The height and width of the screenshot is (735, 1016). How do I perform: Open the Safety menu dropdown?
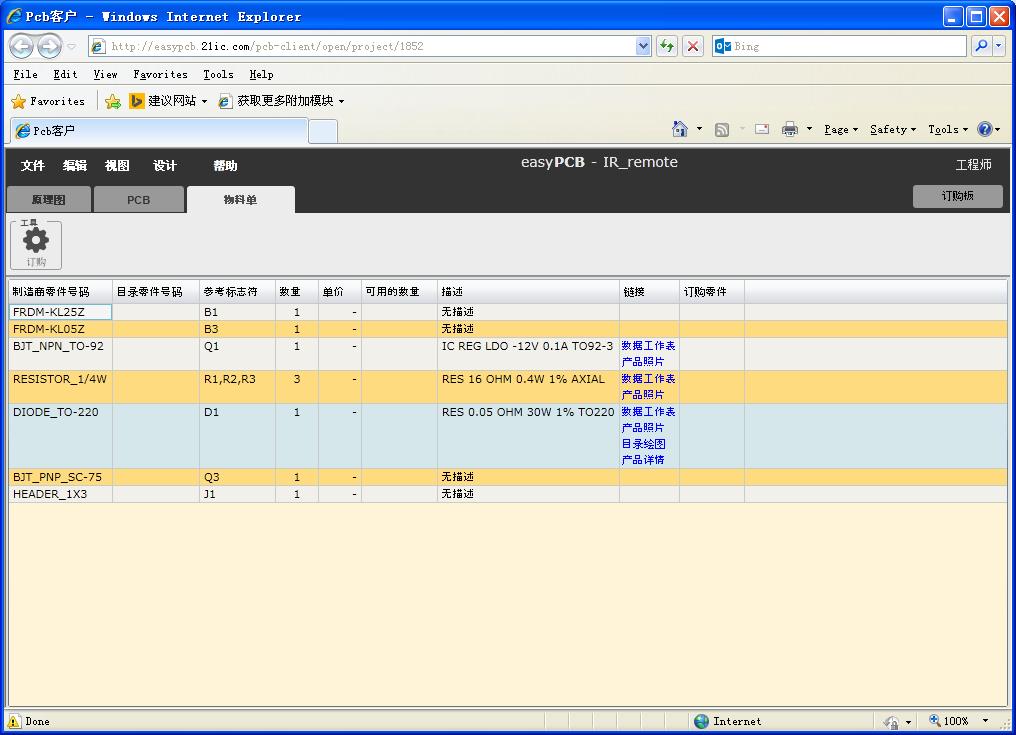893,130
